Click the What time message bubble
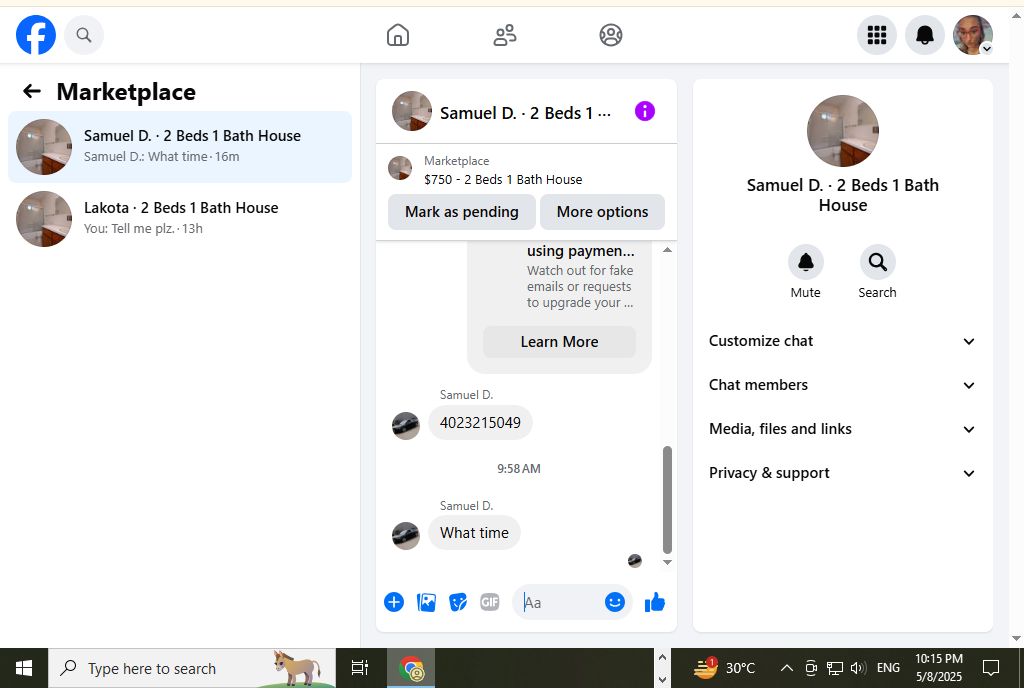1024x688 pixels. (474, 533)
